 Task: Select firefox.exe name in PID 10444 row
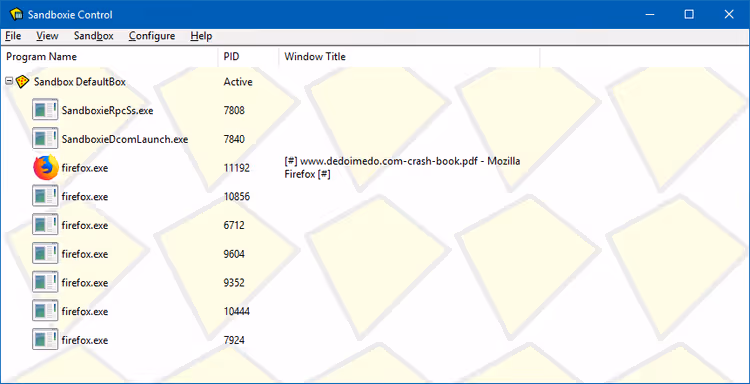[x=85, y=311]
